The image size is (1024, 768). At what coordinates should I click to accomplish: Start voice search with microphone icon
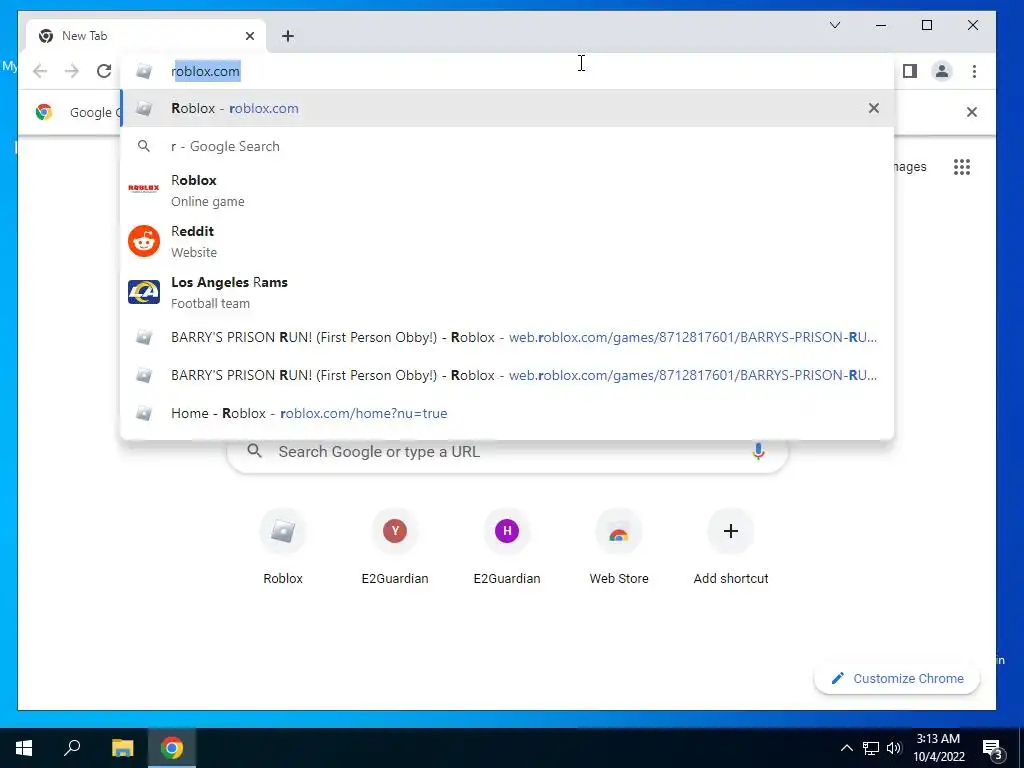point(758,451)
